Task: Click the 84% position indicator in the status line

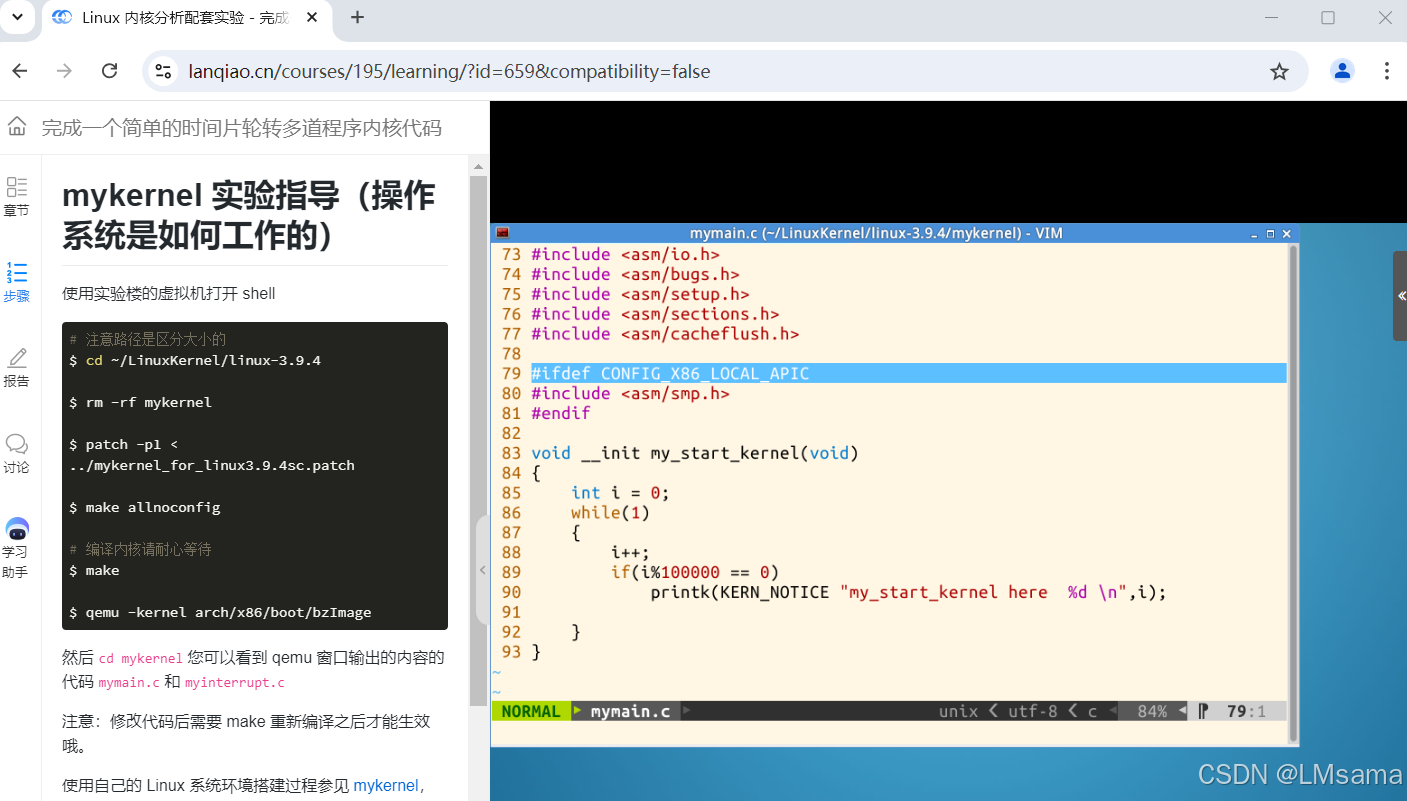Action: click(1152, 711)
